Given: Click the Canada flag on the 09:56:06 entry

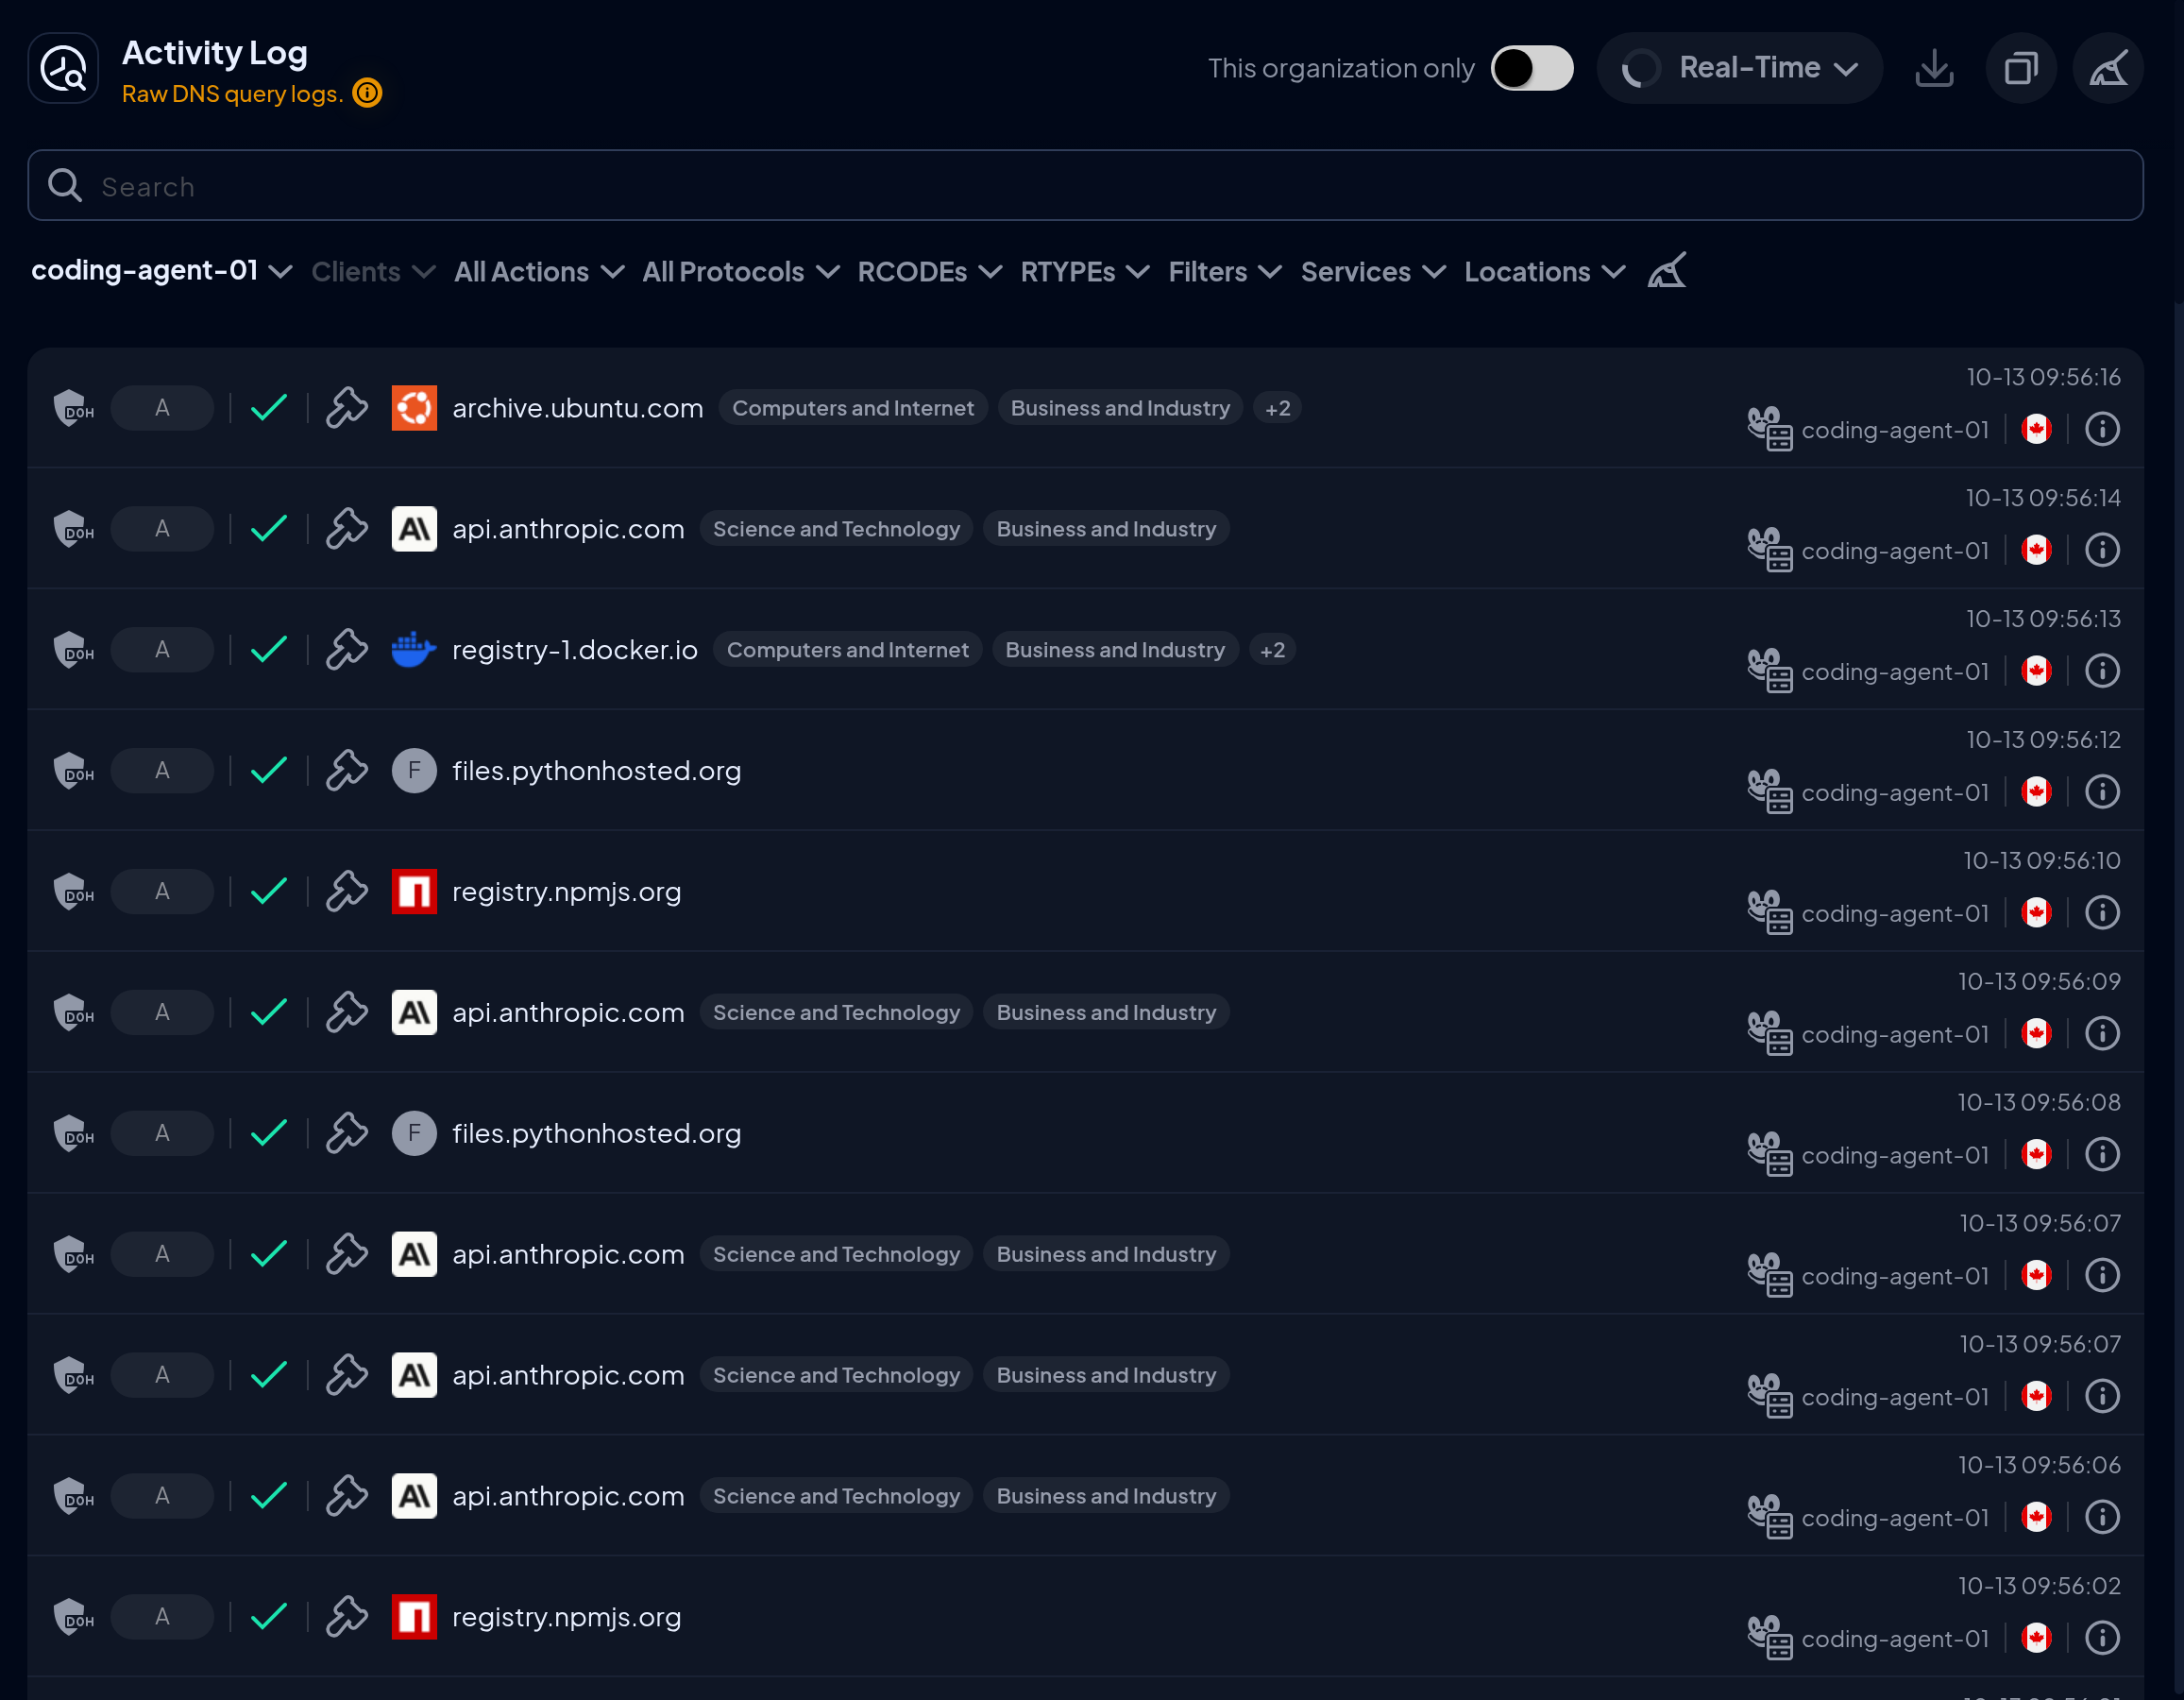Looking at the screenshot, I should point(2036,1518).
